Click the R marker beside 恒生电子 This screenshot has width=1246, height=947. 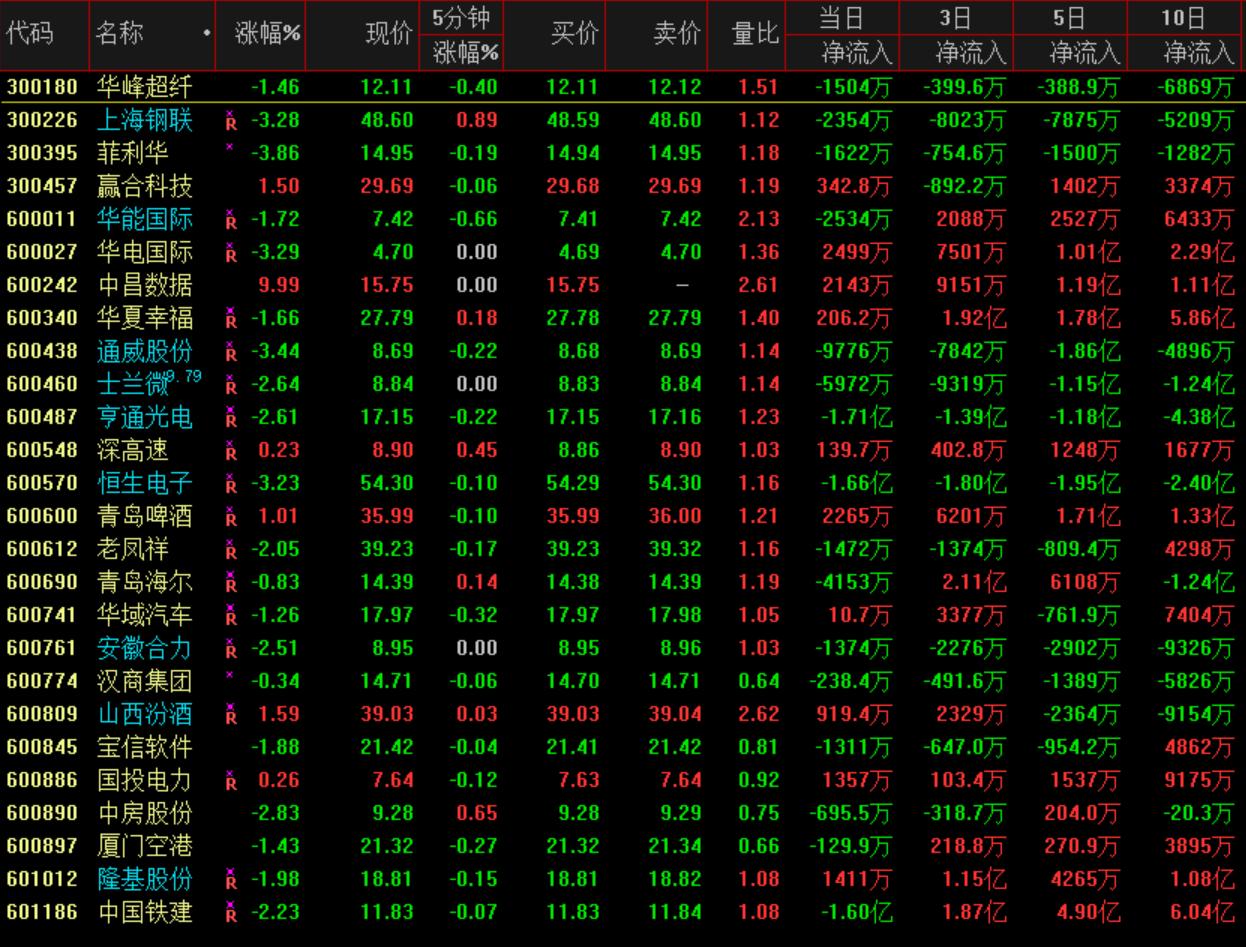[231, 485]
